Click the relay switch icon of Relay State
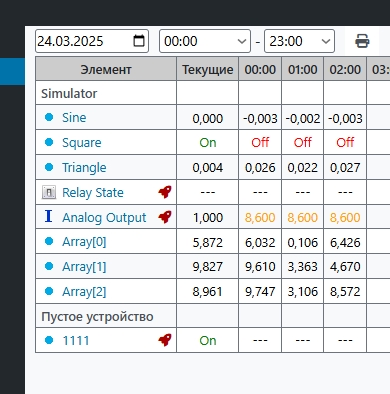Screen dimensions: 390x394 [49, 192]
